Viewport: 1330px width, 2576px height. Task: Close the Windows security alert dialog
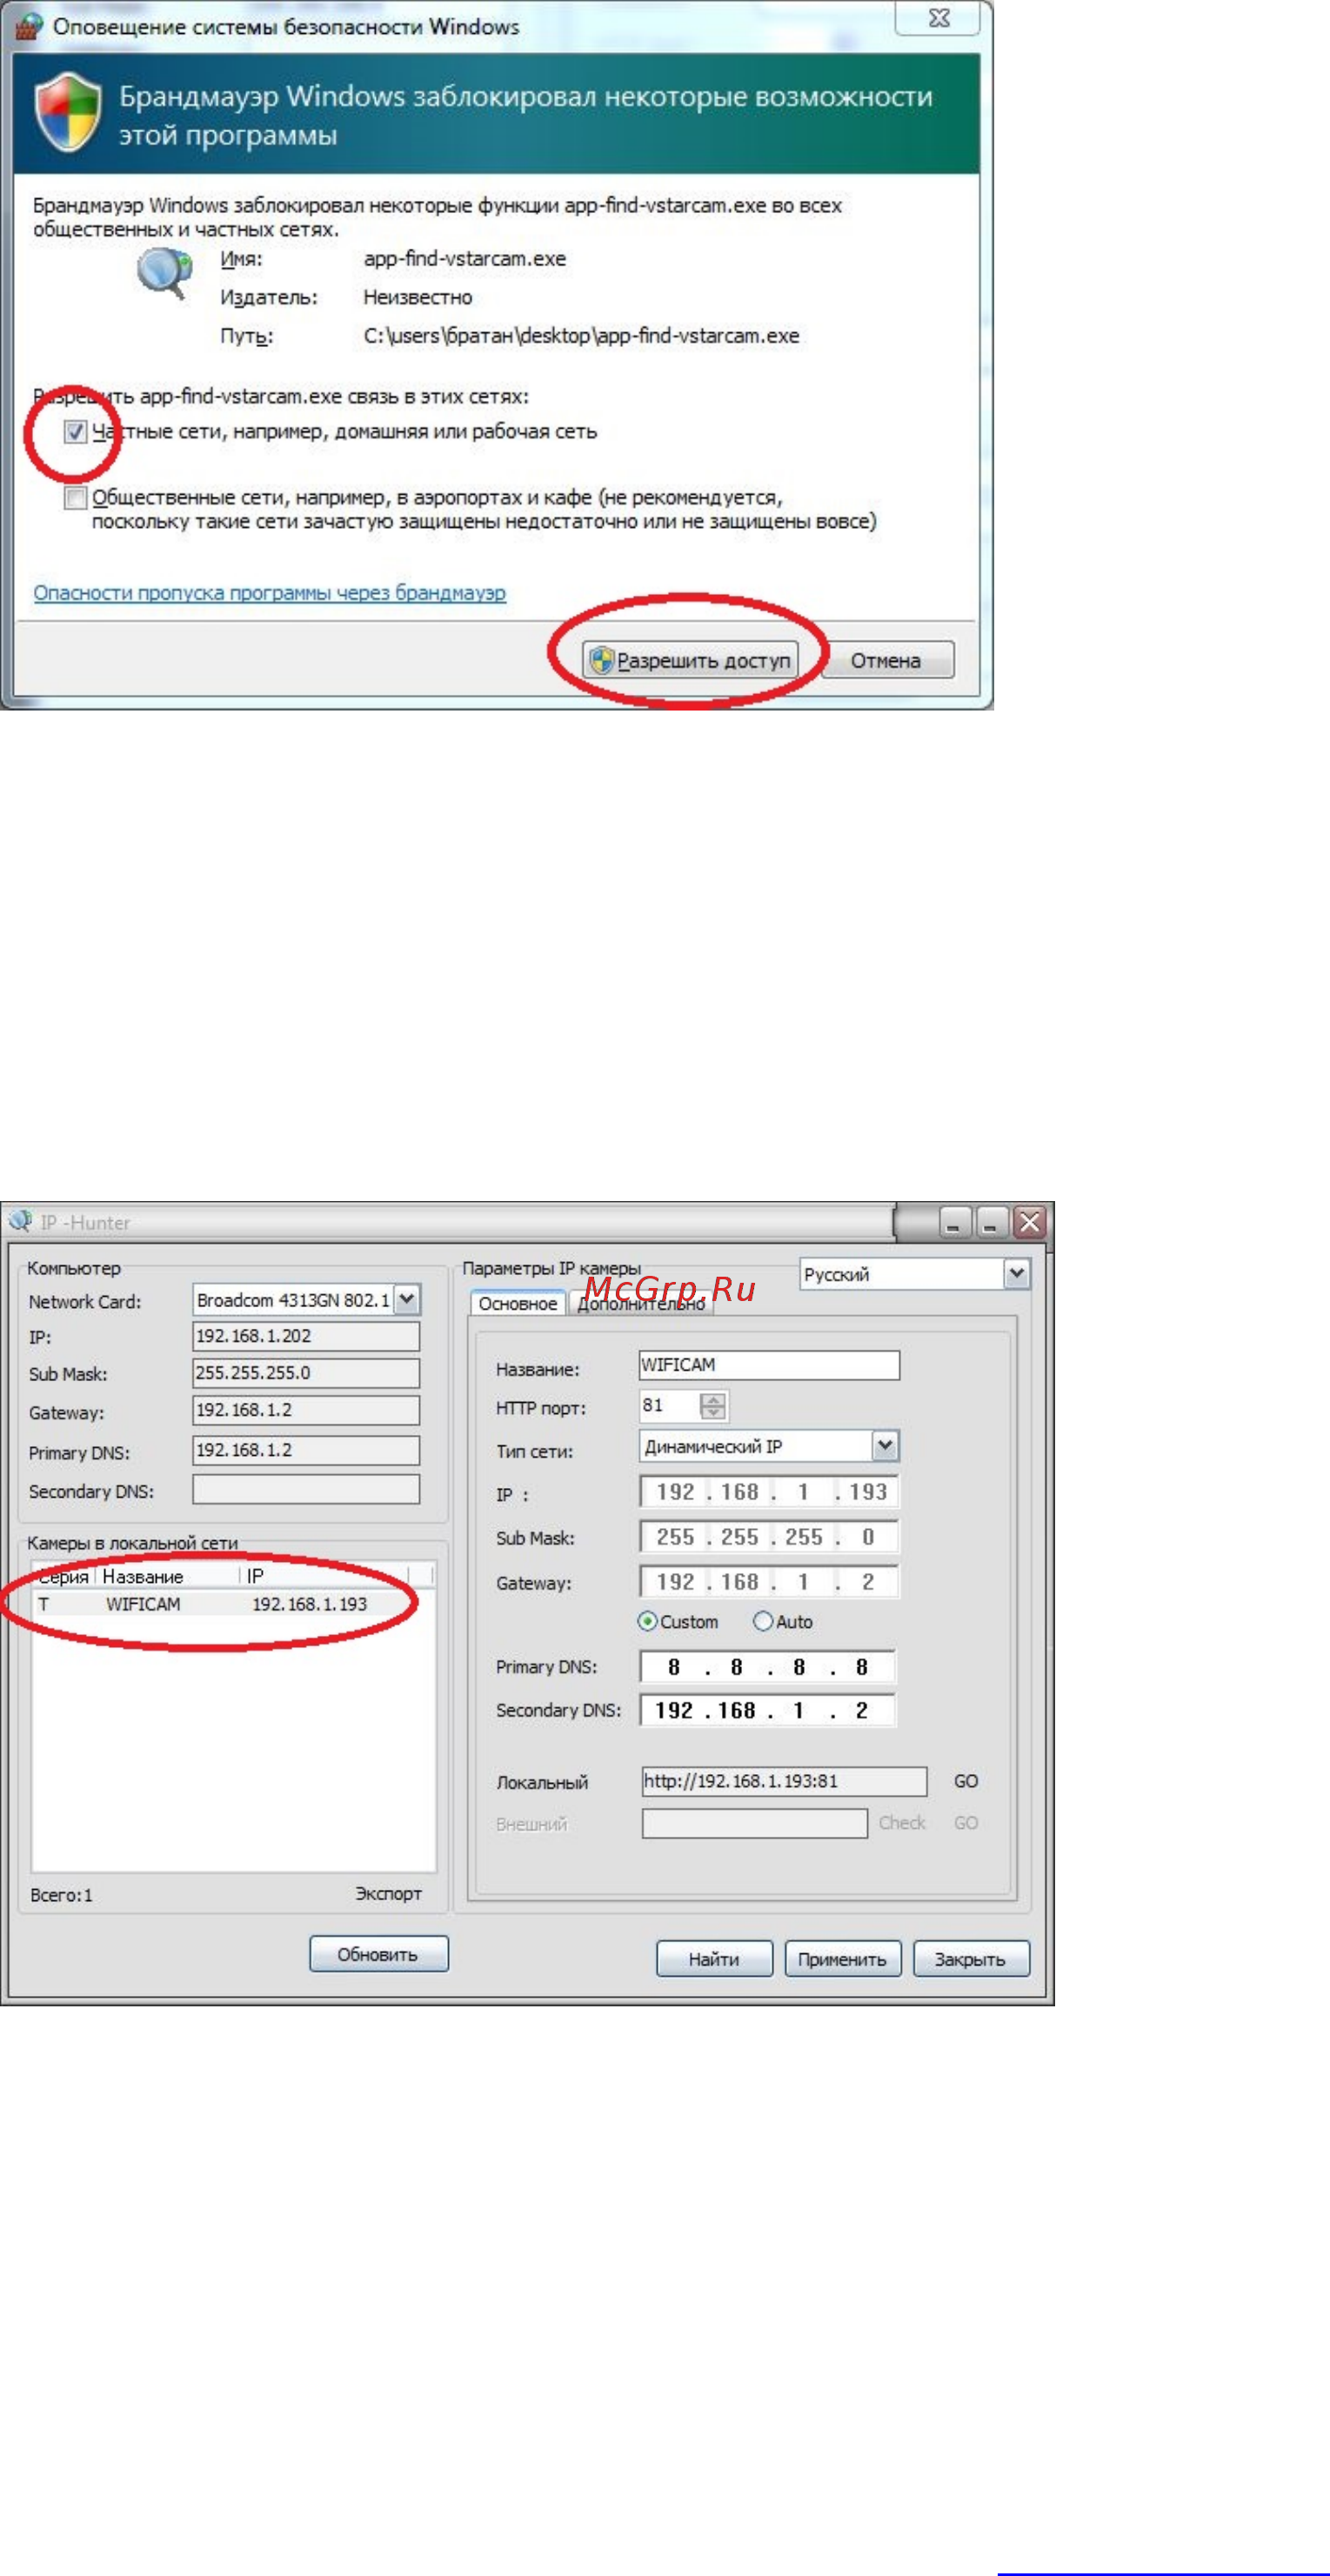[937, 18]
